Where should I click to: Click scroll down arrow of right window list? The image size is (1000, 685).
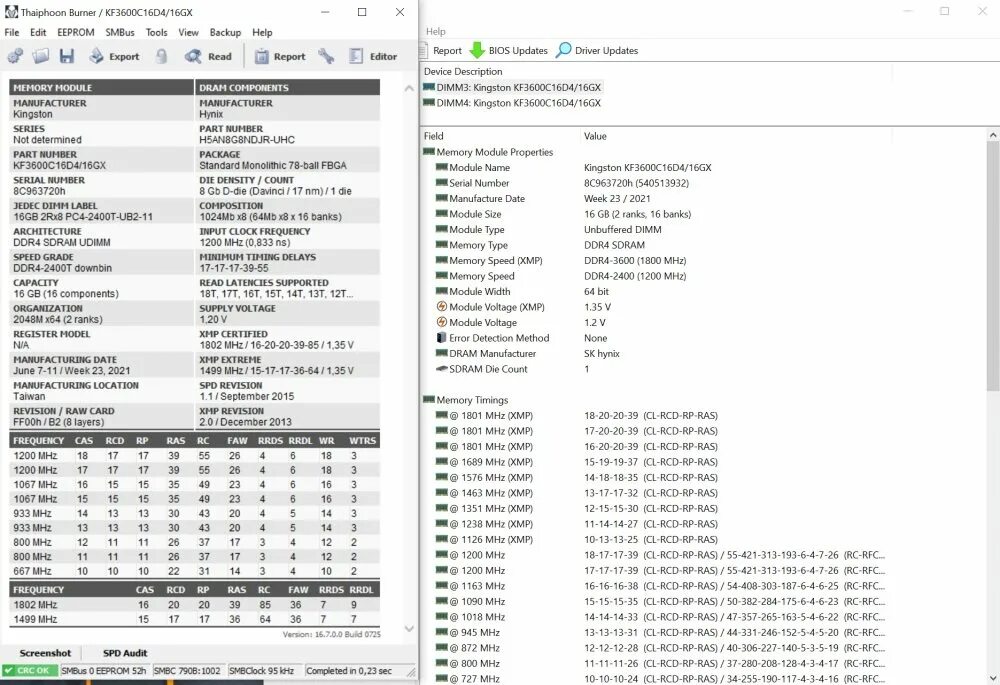(x=993, y=678)
